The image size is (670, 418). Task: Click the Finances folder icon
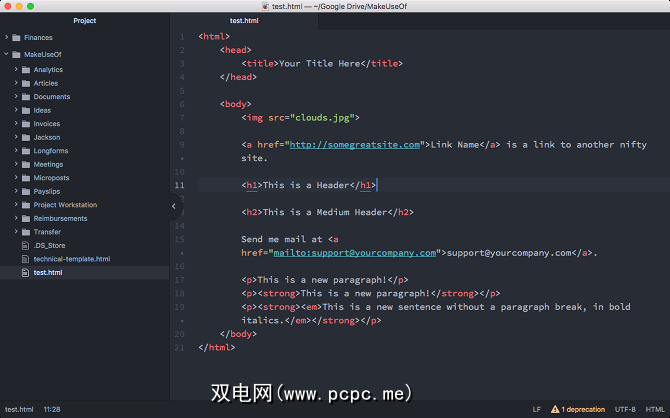tap(17, 38)
